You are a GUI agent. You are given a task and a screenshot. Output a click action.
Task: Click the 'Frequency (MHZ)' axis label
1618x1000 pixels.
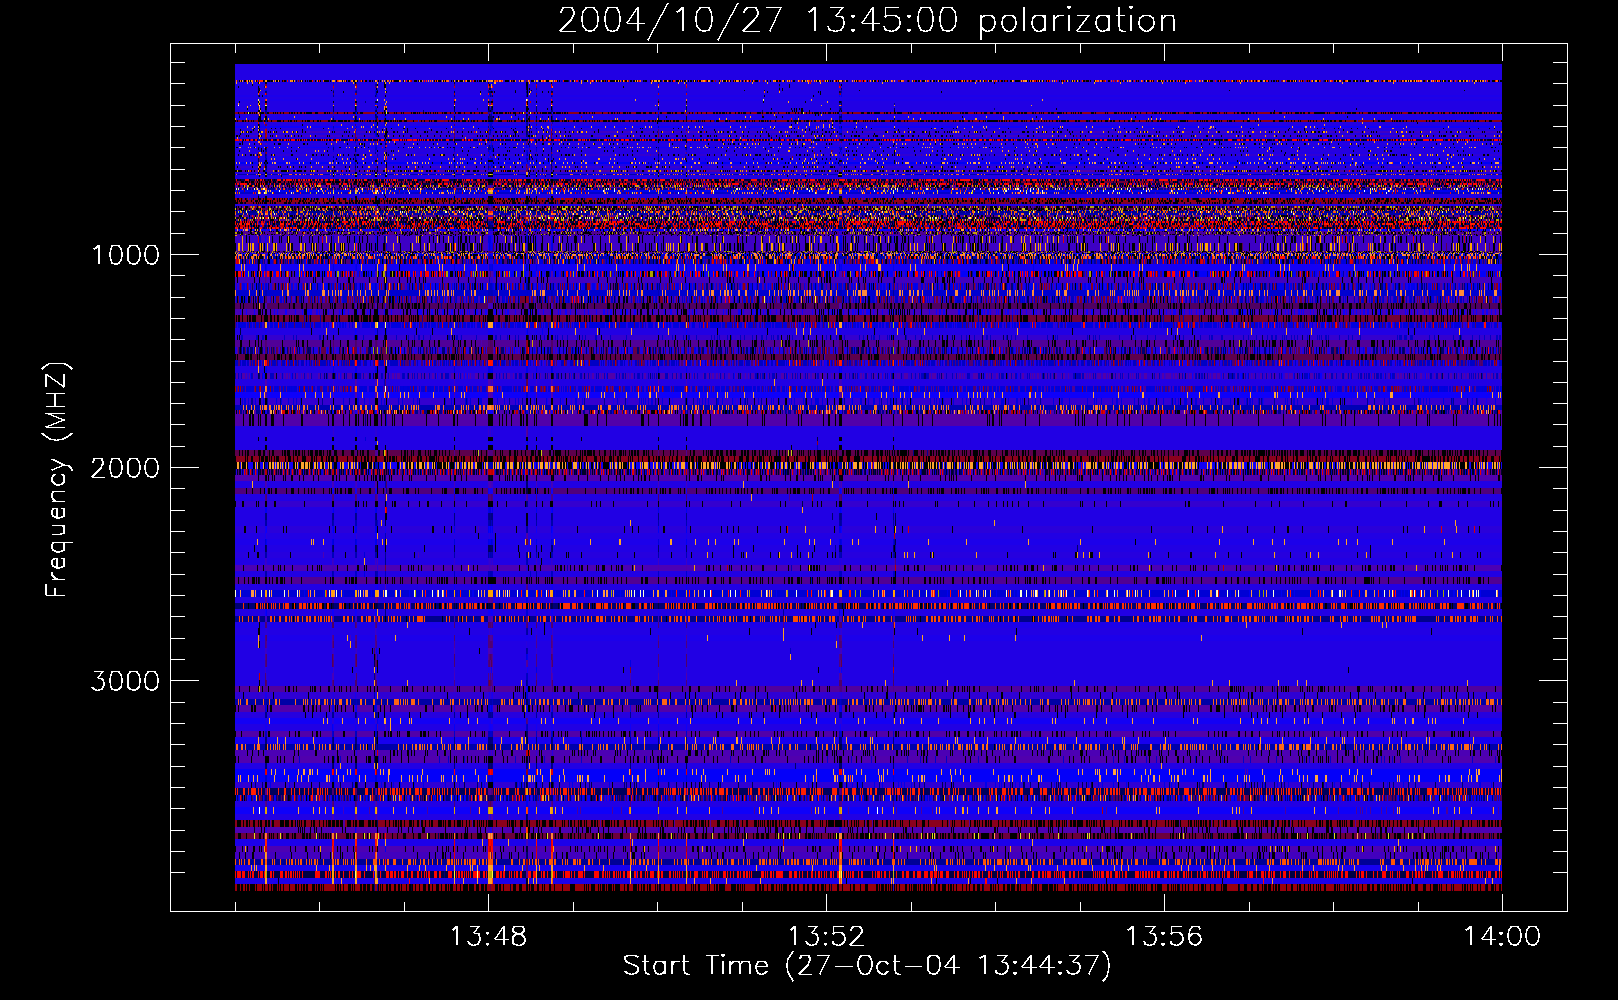(x=57, y=480)
